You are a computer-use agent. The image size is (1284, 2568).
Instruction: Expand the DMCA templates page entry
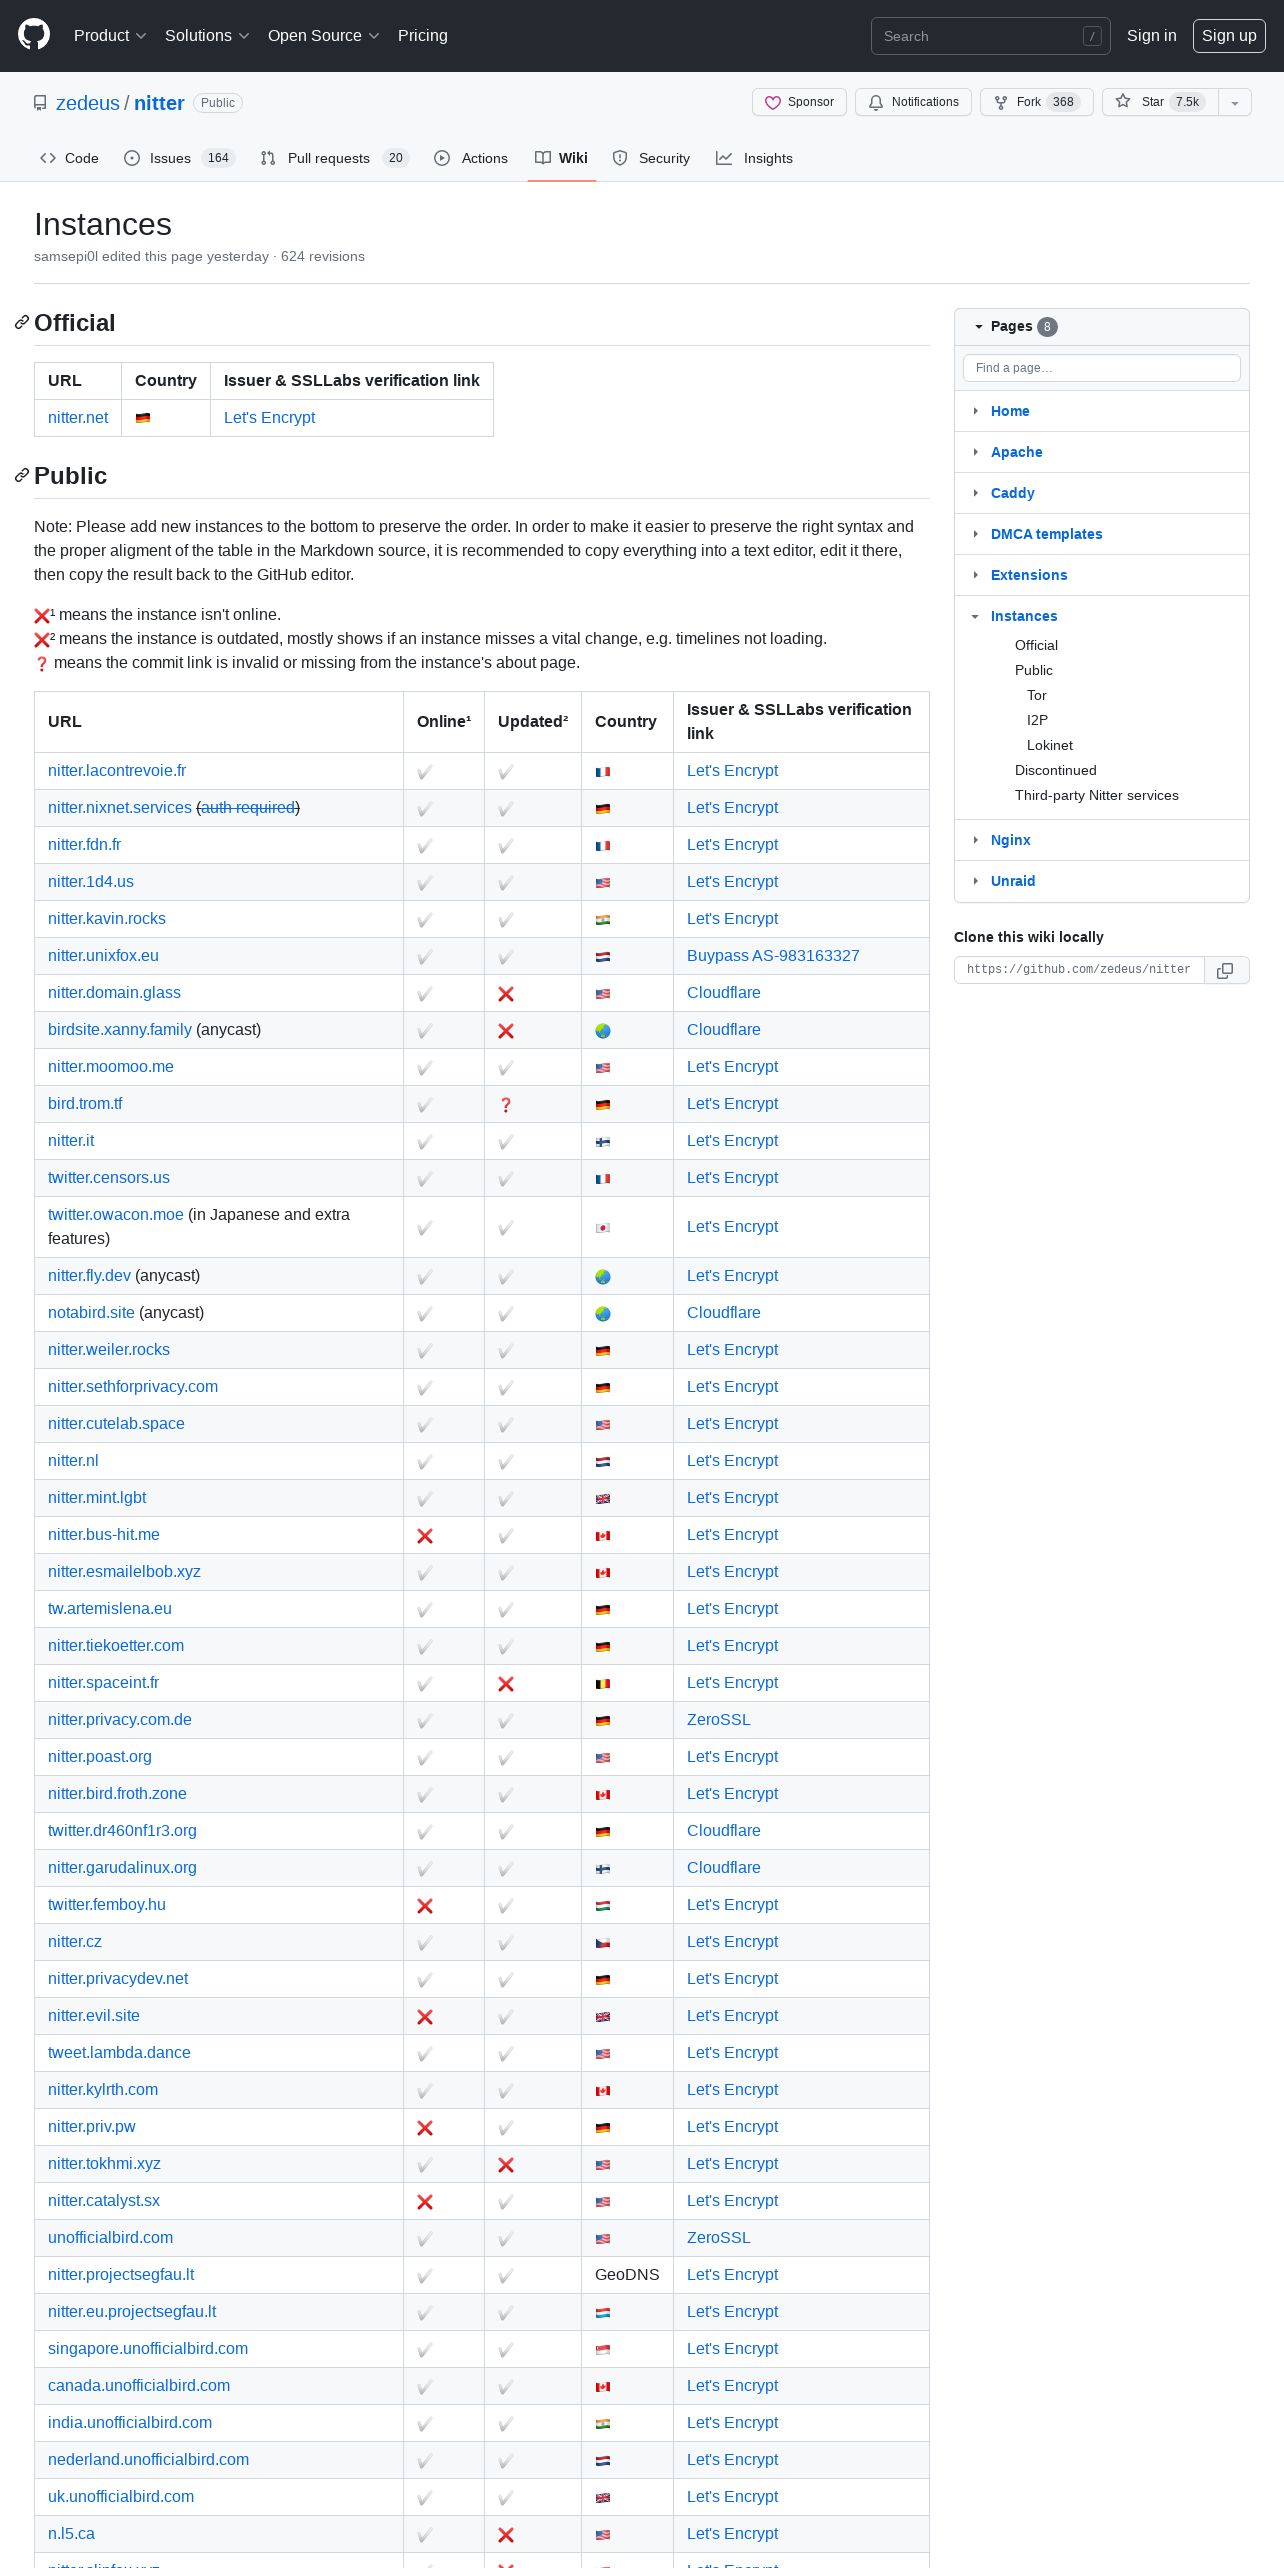point(976,534)
